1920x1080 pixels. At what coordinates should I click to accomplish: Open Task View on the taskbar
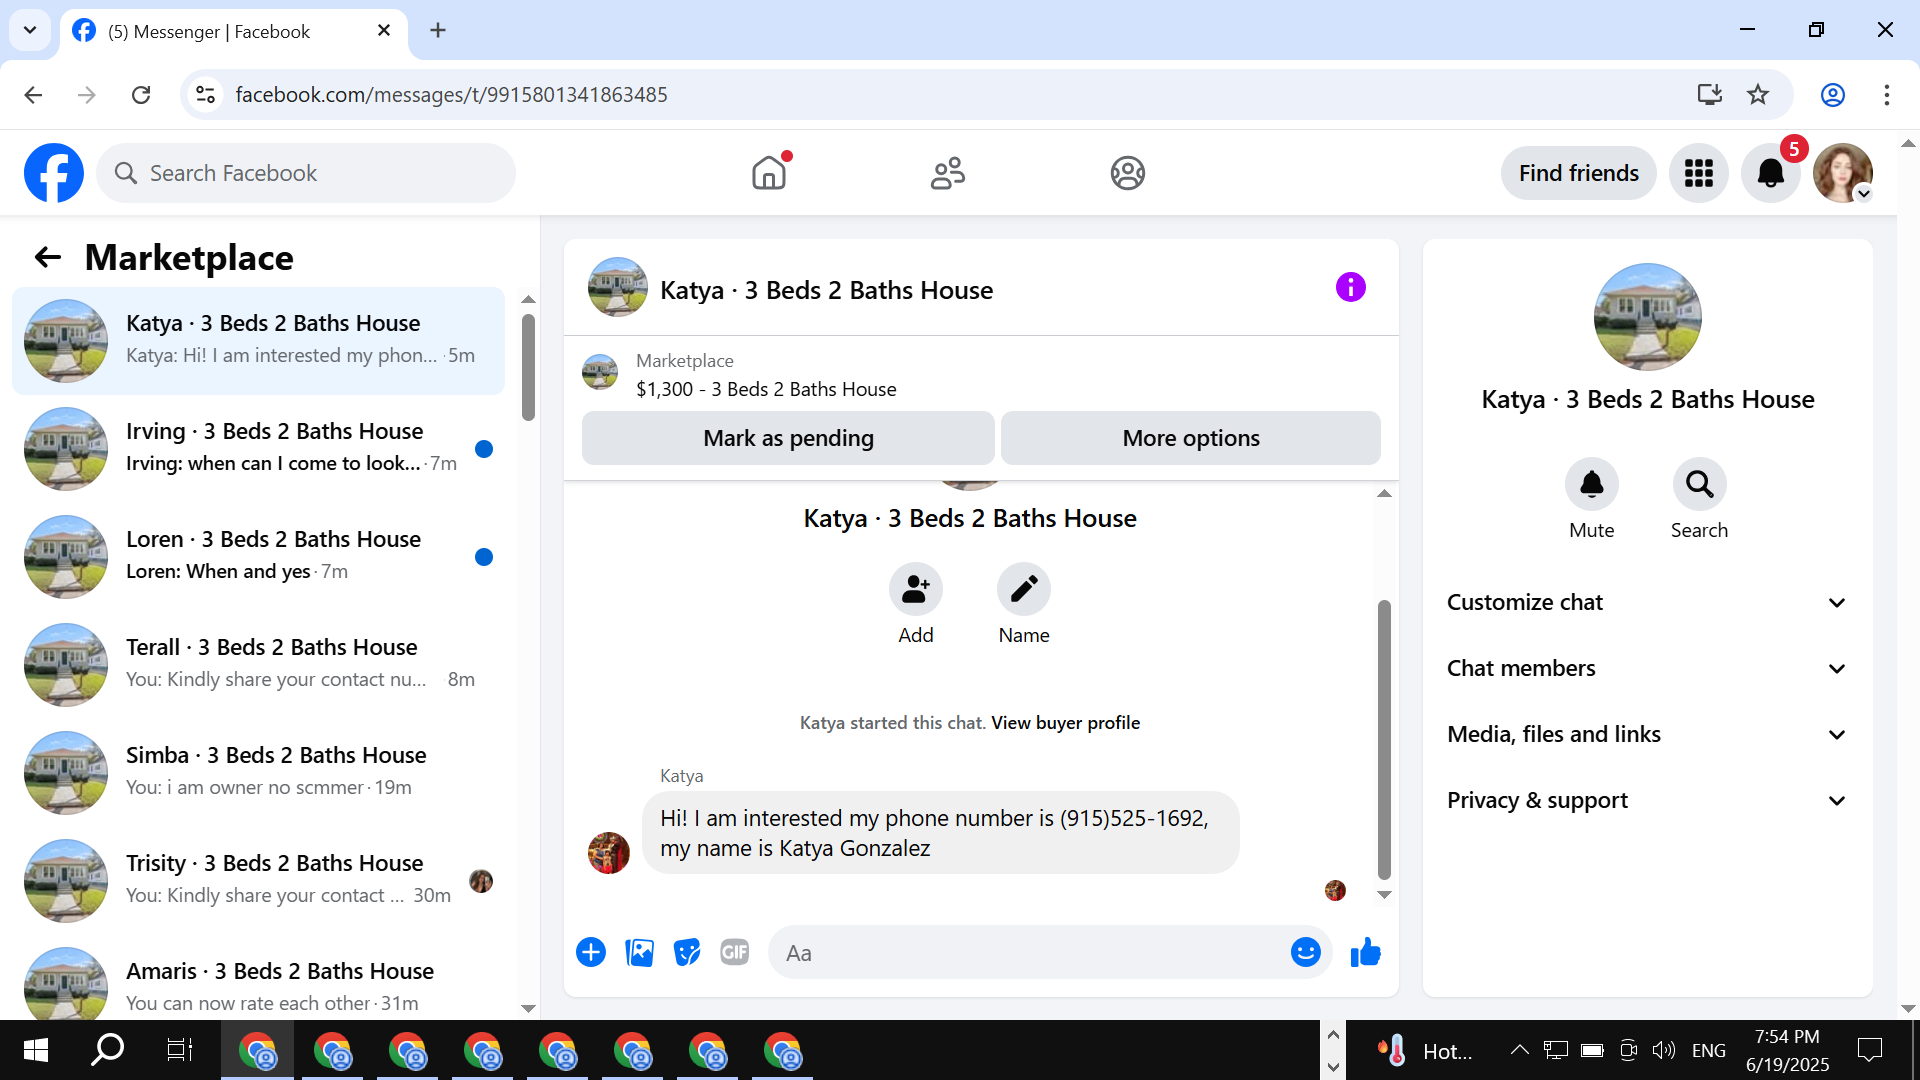pos(179,1050)
